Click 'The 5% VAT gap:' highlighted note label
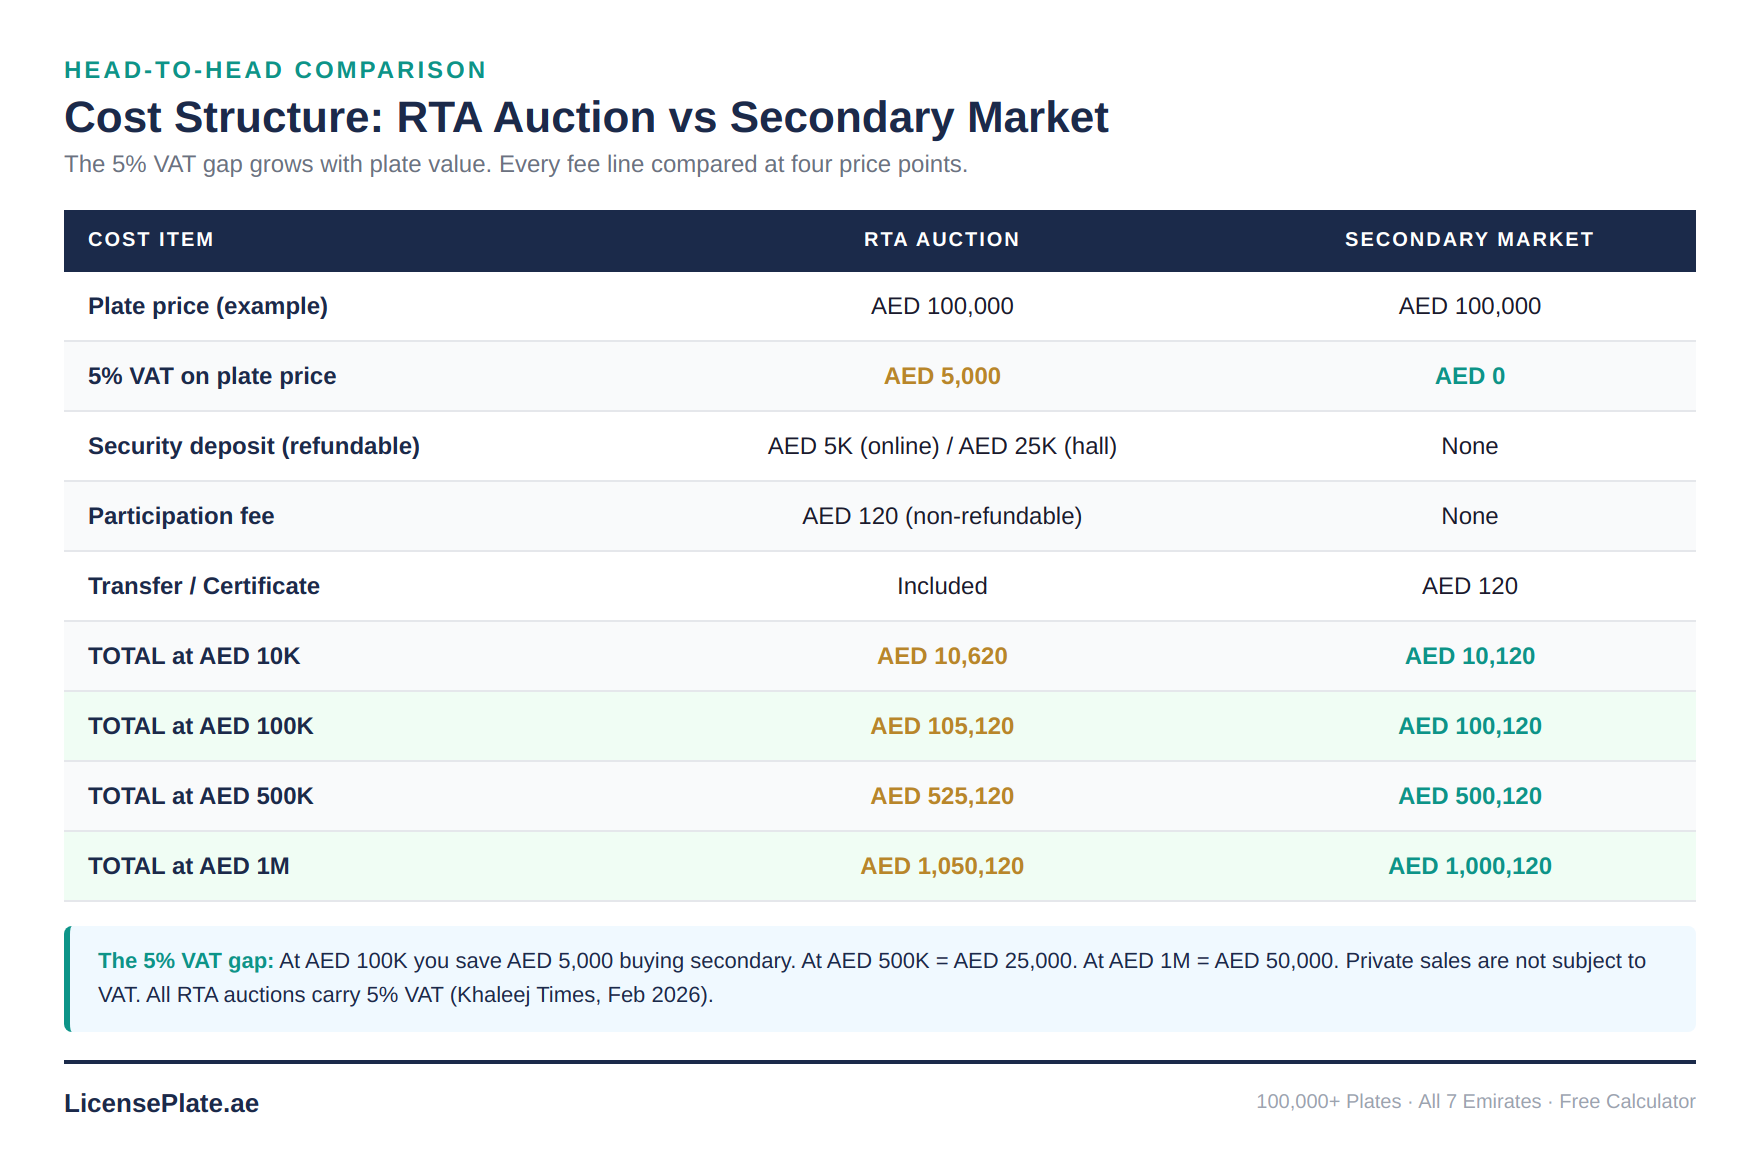Image resolution: width=1760 pixels, height=1160 pixels. click(x=185, y=961)
